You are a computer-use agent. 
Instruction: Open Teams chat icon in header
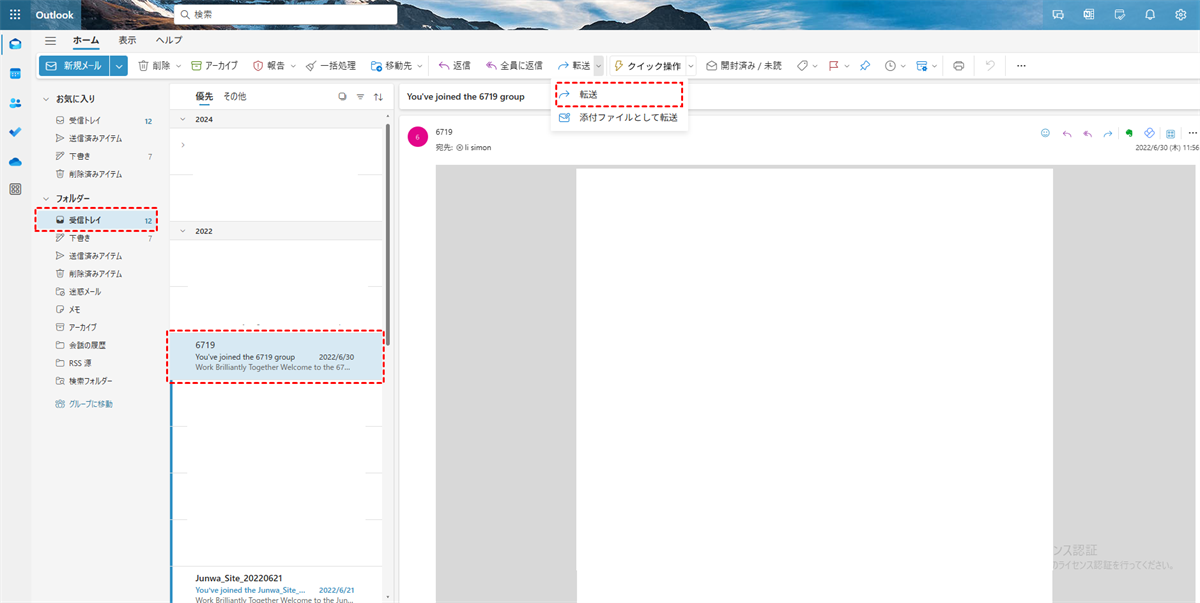click(1058, 15)
